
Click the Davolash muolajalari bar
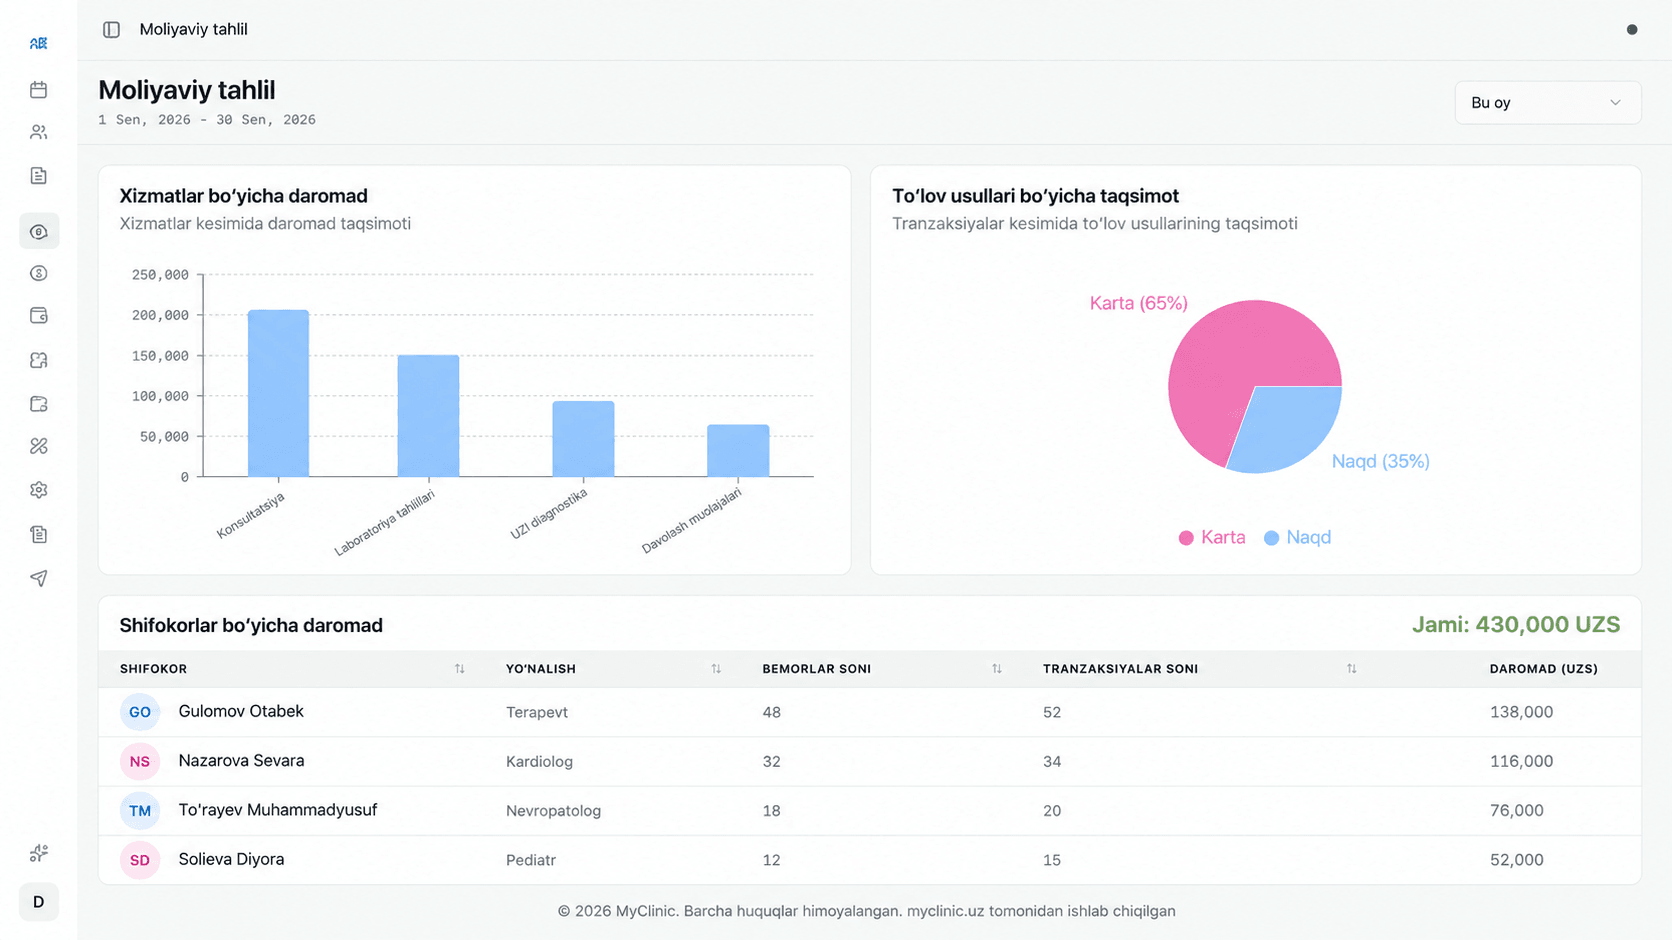tap(738, 451)
